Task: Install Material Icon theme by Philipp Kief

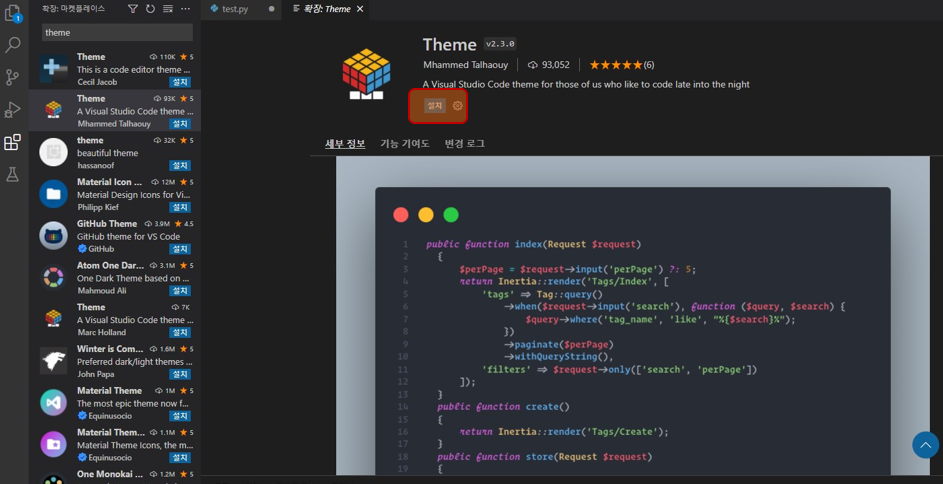Action: (x=180, y=207)
